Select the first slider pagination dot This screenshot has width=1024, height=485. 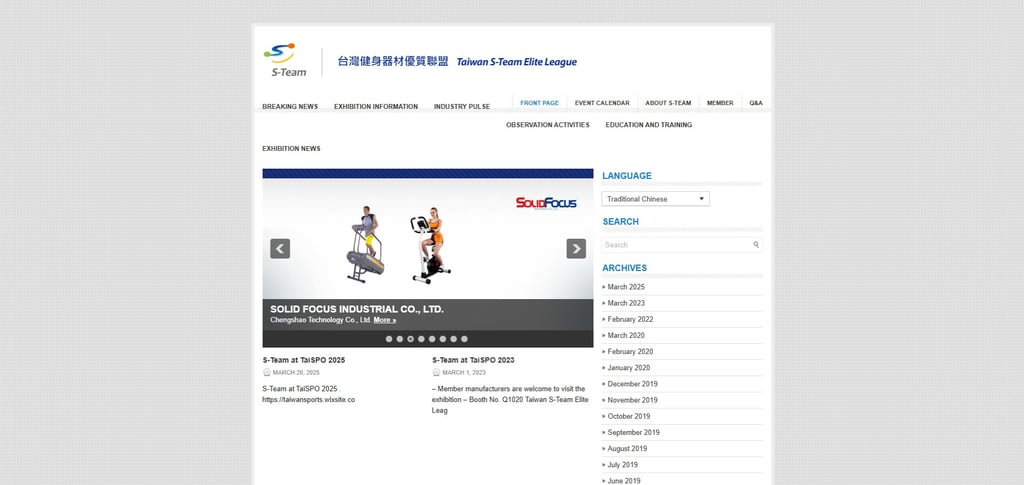[389, 339]
